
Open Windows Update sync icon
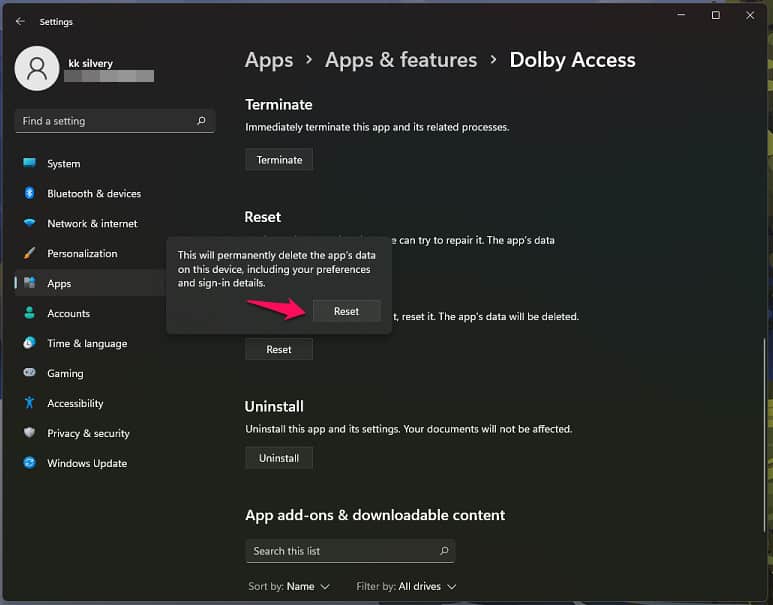point(30,463)
